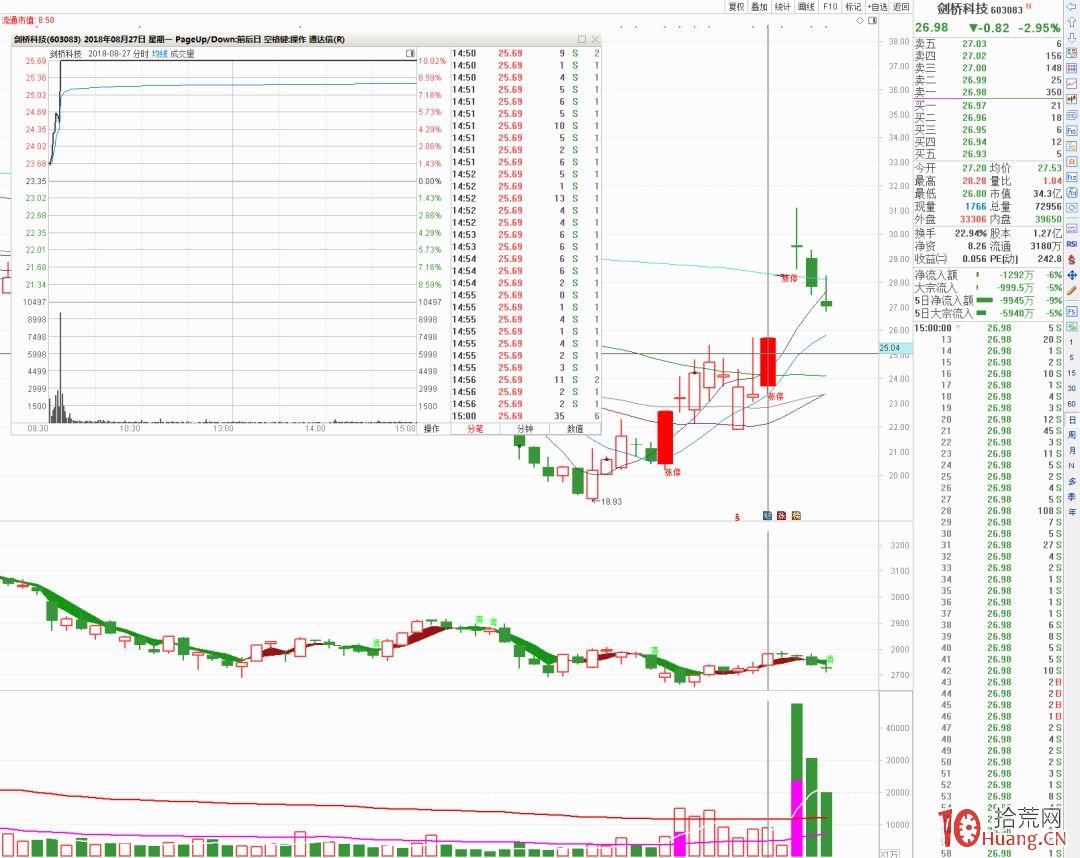This screenshot has height=858, width=1080.
Task: Click the 画线 draw line toolbar button
Action: point(806,6)
